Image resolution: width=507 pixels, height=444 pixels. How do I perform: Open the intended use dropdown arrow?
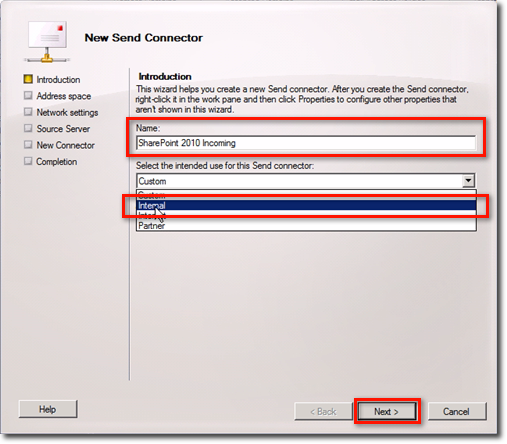pyautogui.click(x=468, y=180)
